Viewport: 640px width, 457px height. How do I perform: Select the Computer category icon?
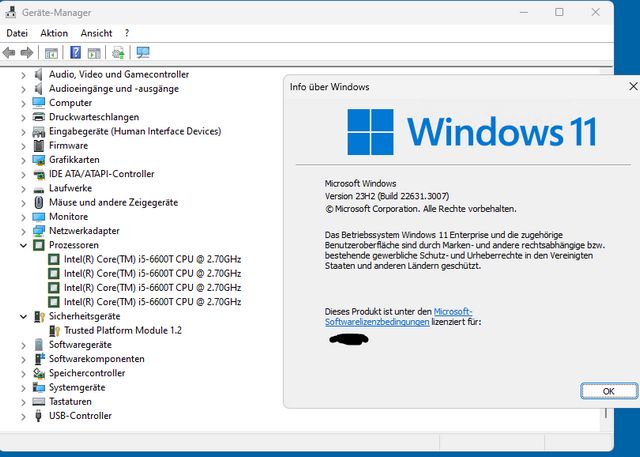39,103
